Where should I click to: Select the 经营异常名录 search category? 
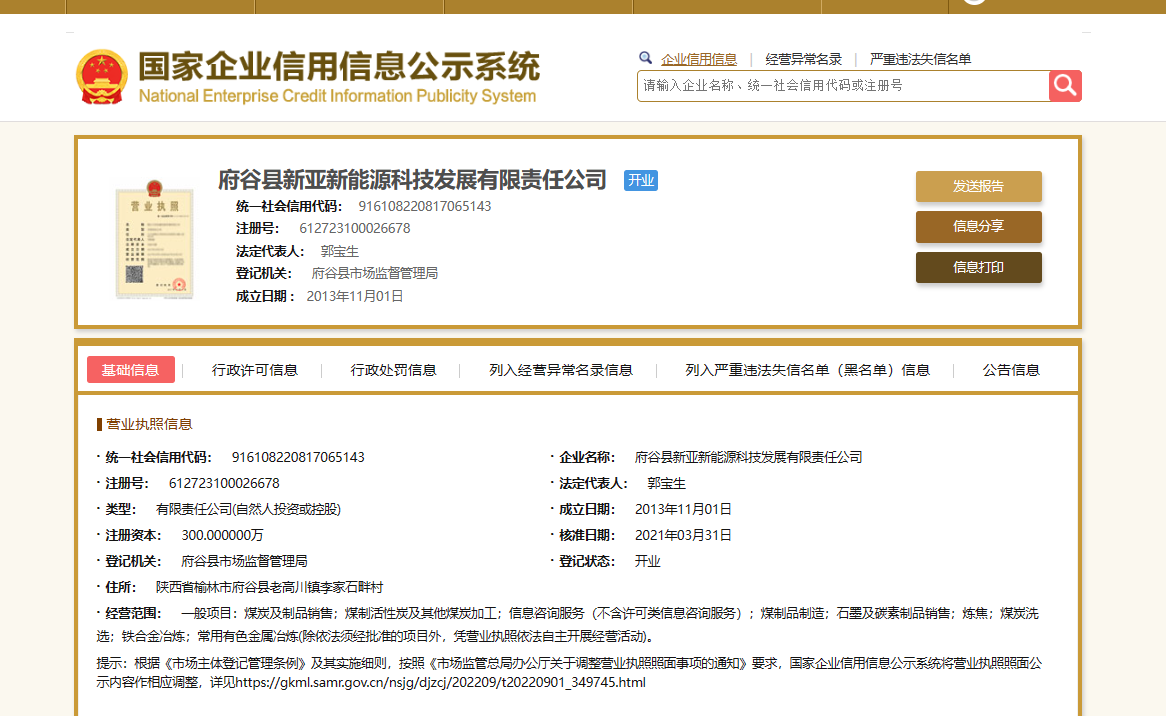(803, 59)
